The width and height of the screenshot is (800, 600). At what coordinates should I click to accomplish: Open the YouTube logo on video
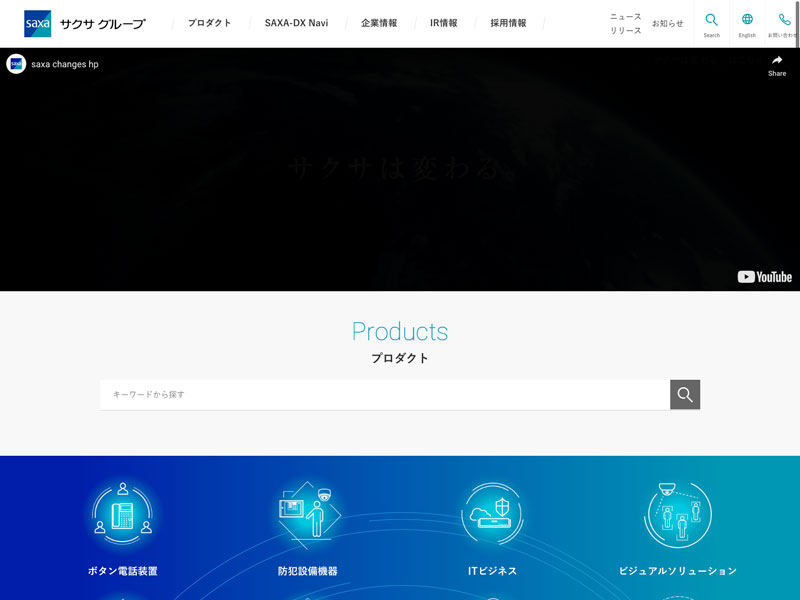(x=764, y=277)
